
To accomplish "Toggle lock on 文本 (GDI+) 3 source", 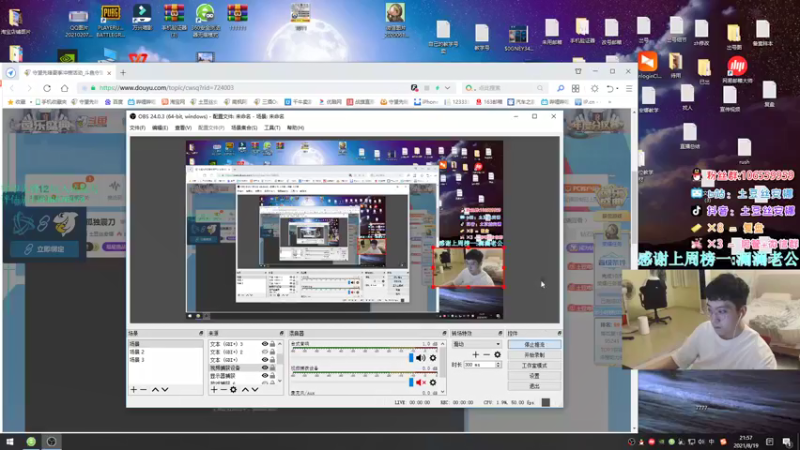I will [x=272, y=344].
